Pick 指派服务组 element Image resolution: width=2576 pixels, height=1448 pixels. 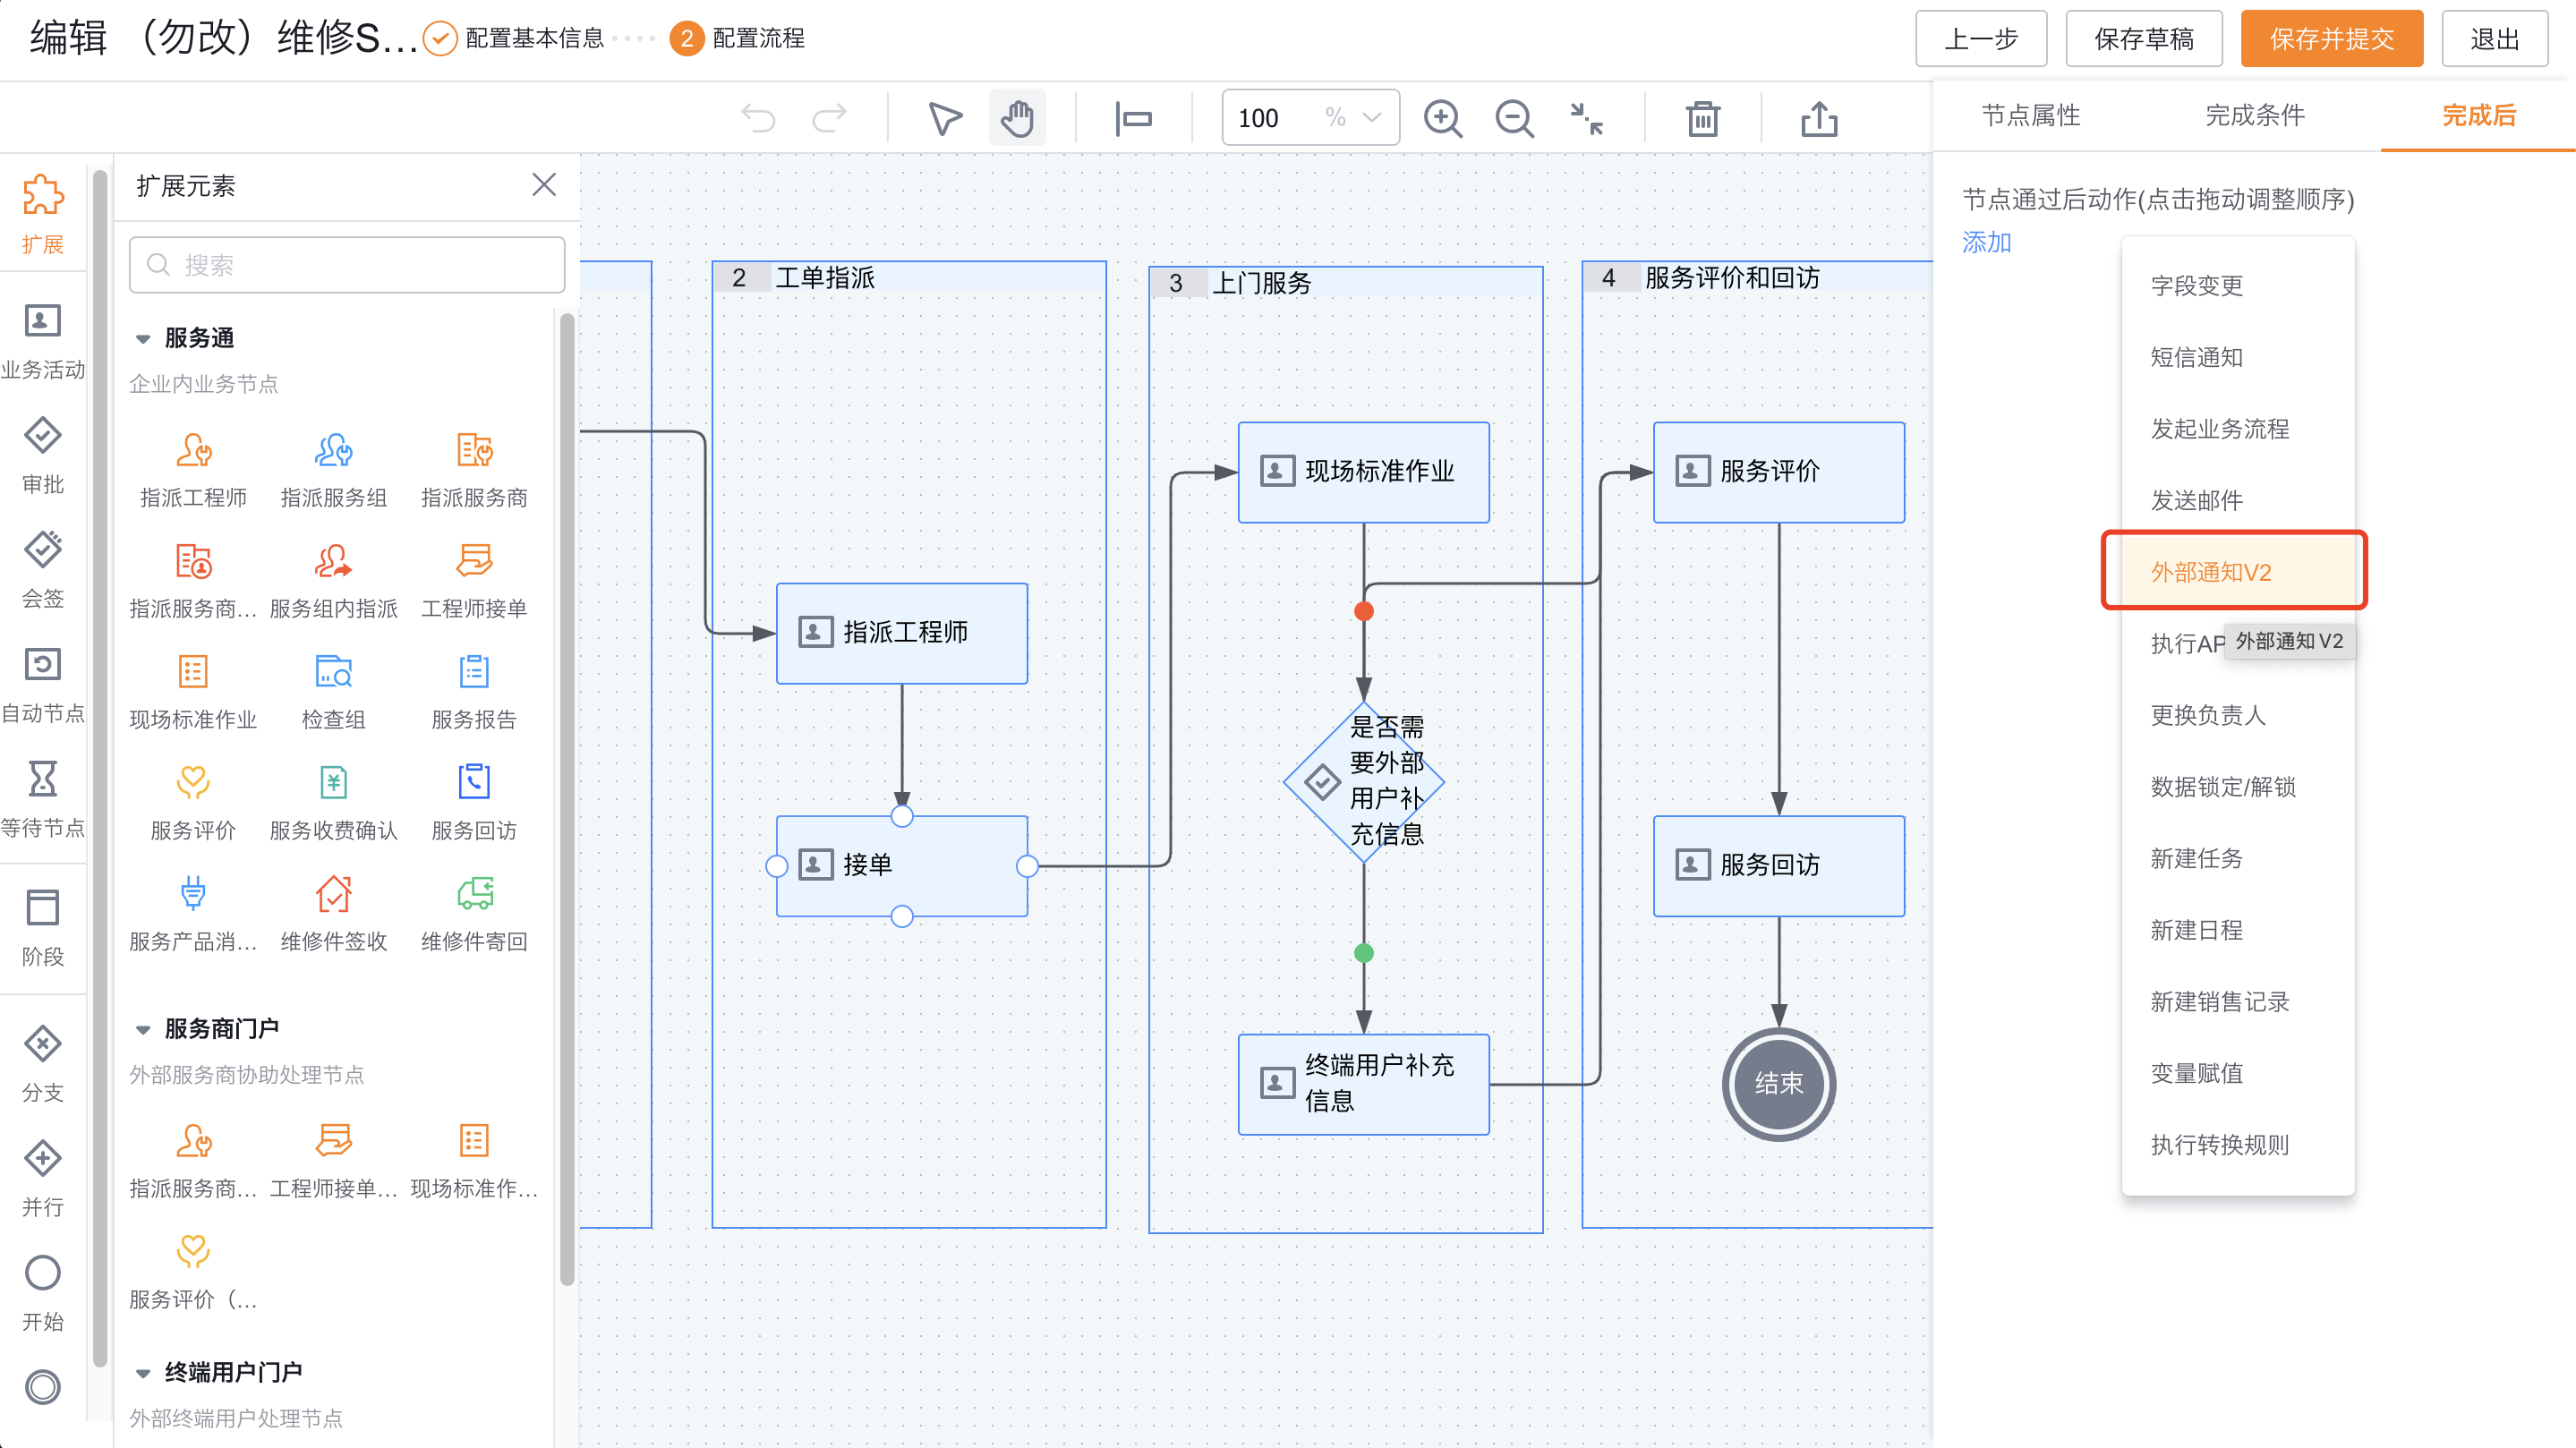333,469
